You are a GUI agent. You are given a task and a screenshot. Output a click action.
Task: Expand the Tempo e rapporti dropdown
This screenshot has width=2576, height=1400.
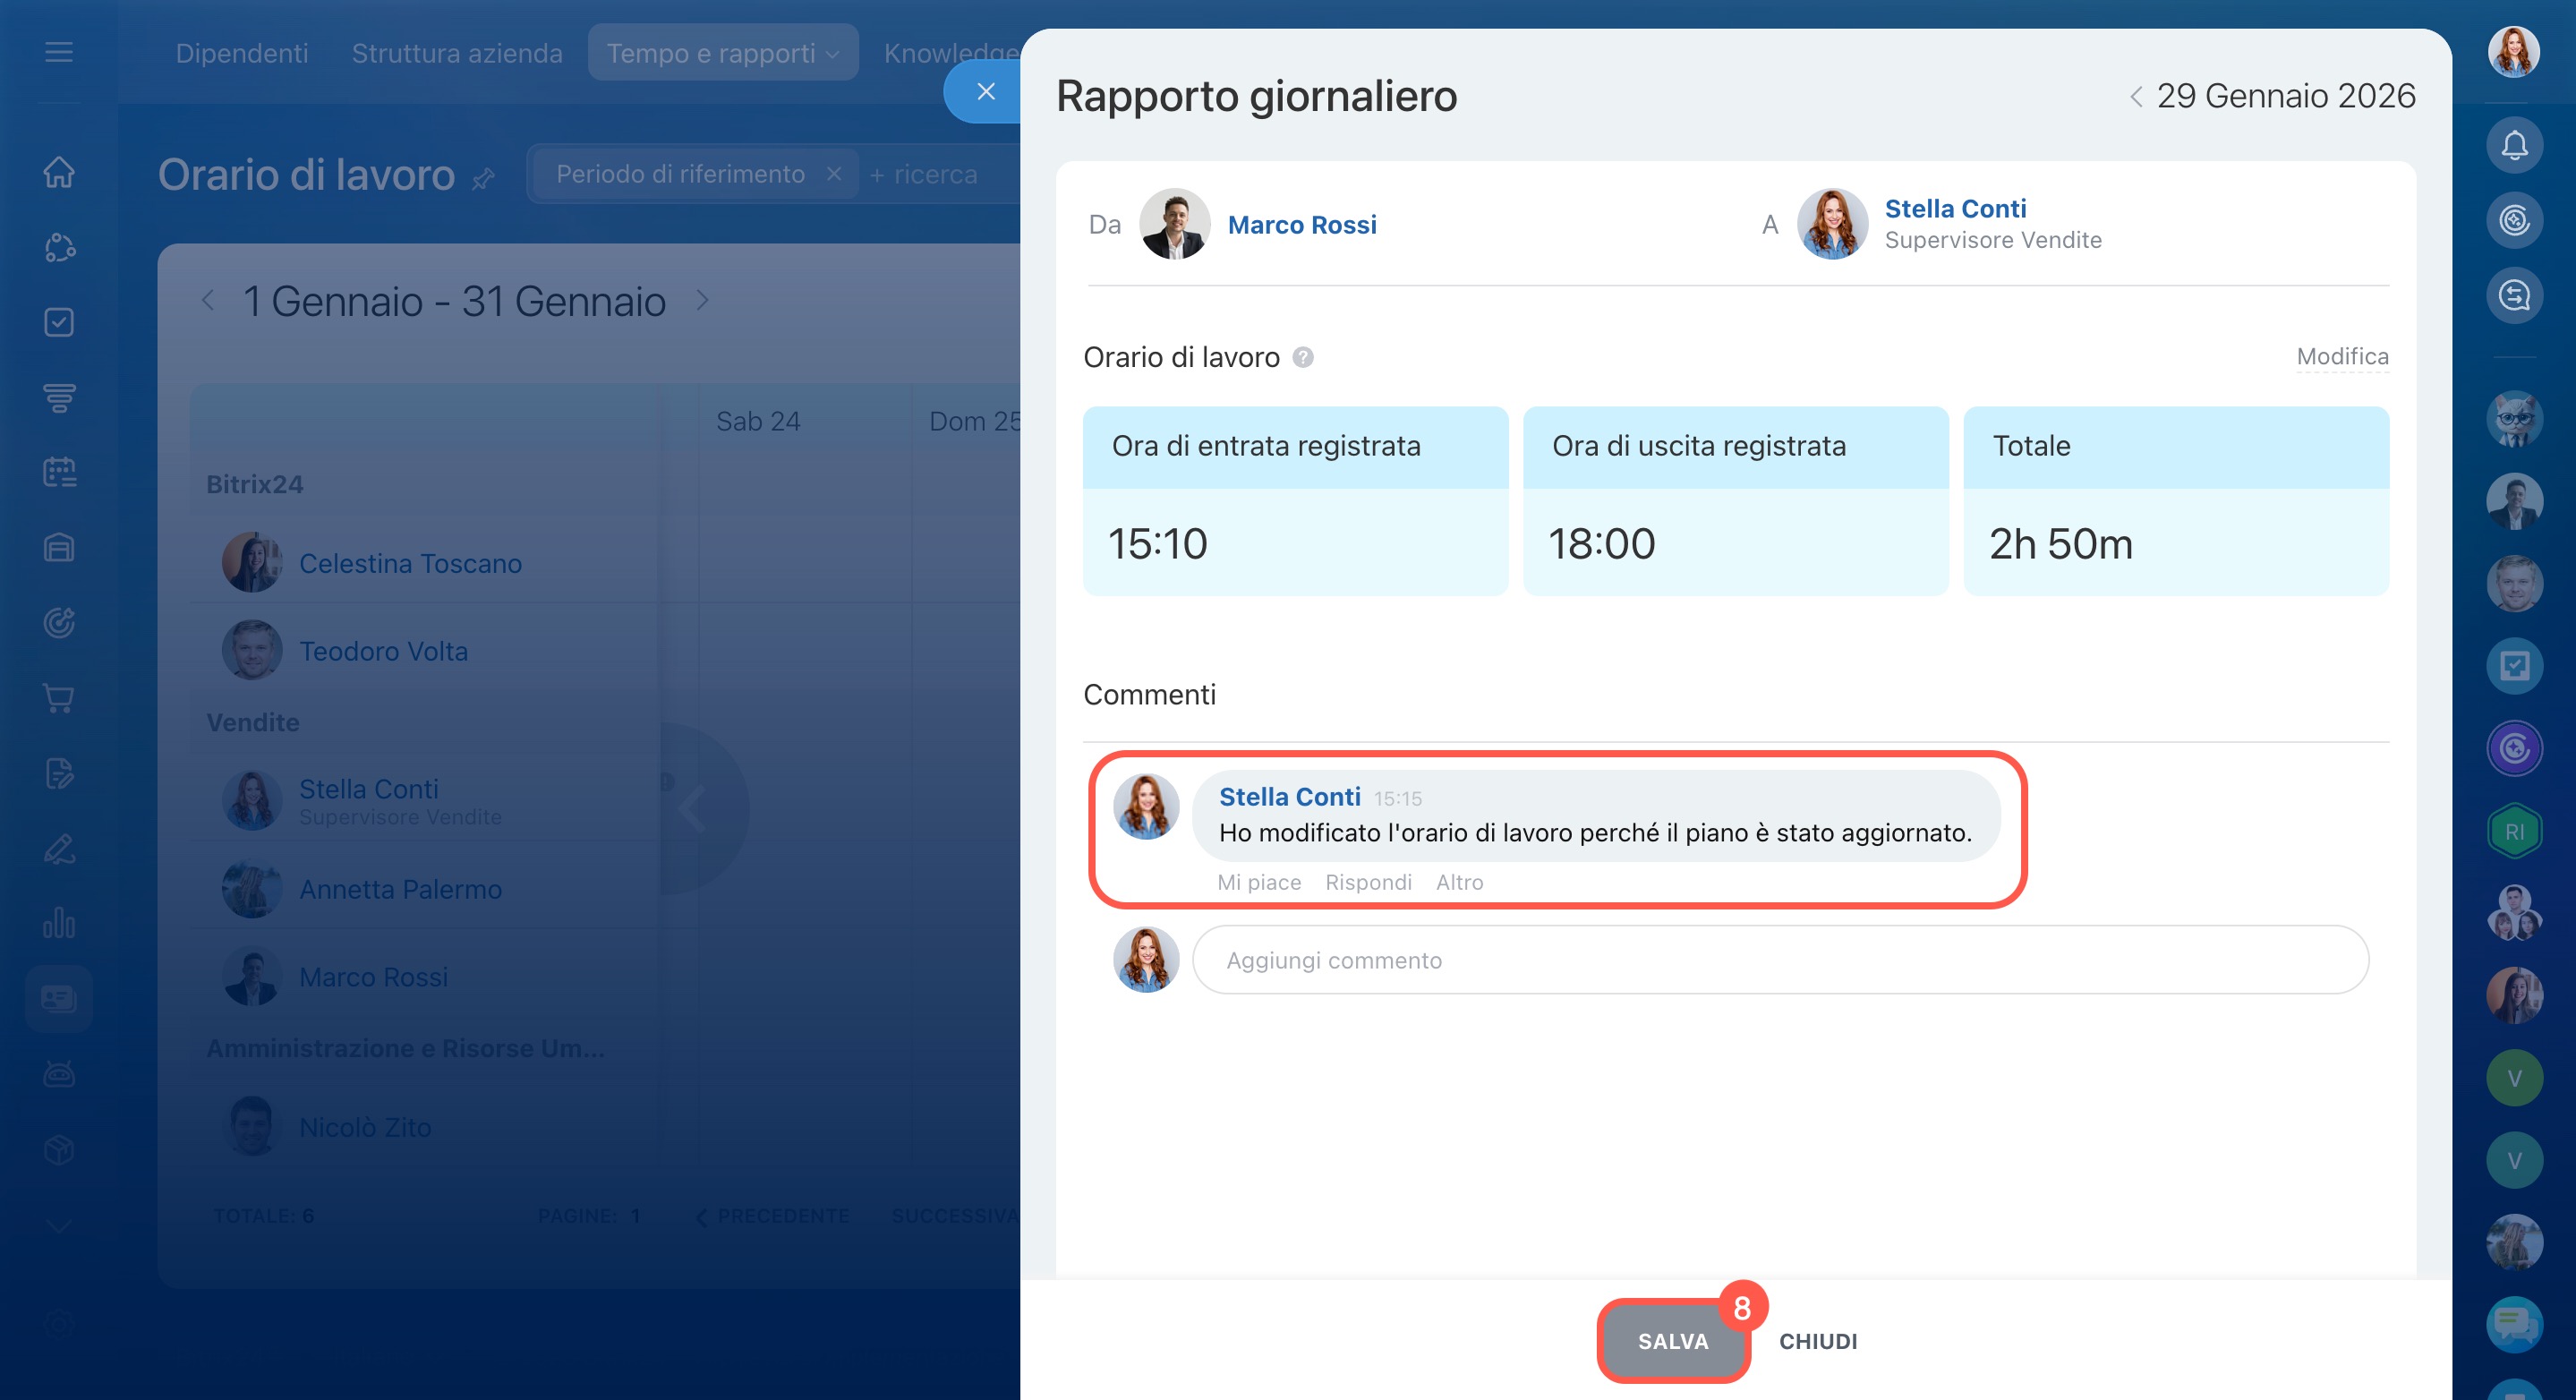point(722,53)
